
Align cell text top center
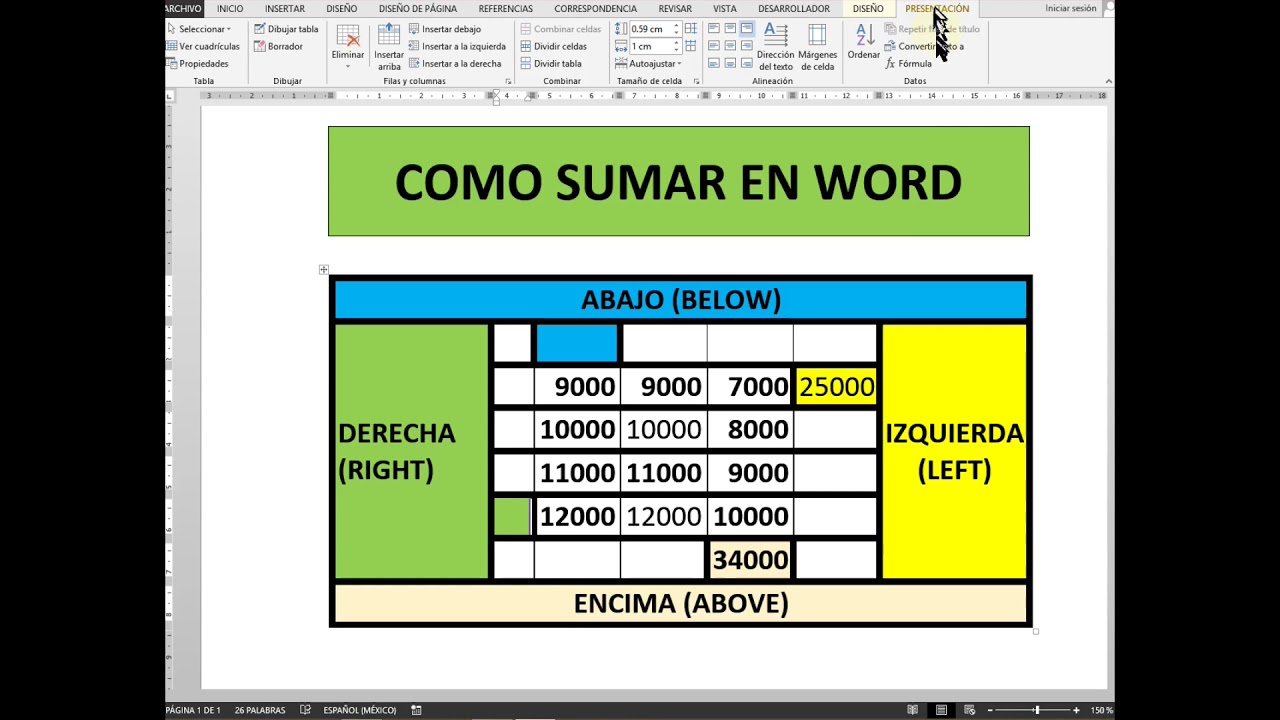point(730,29)
